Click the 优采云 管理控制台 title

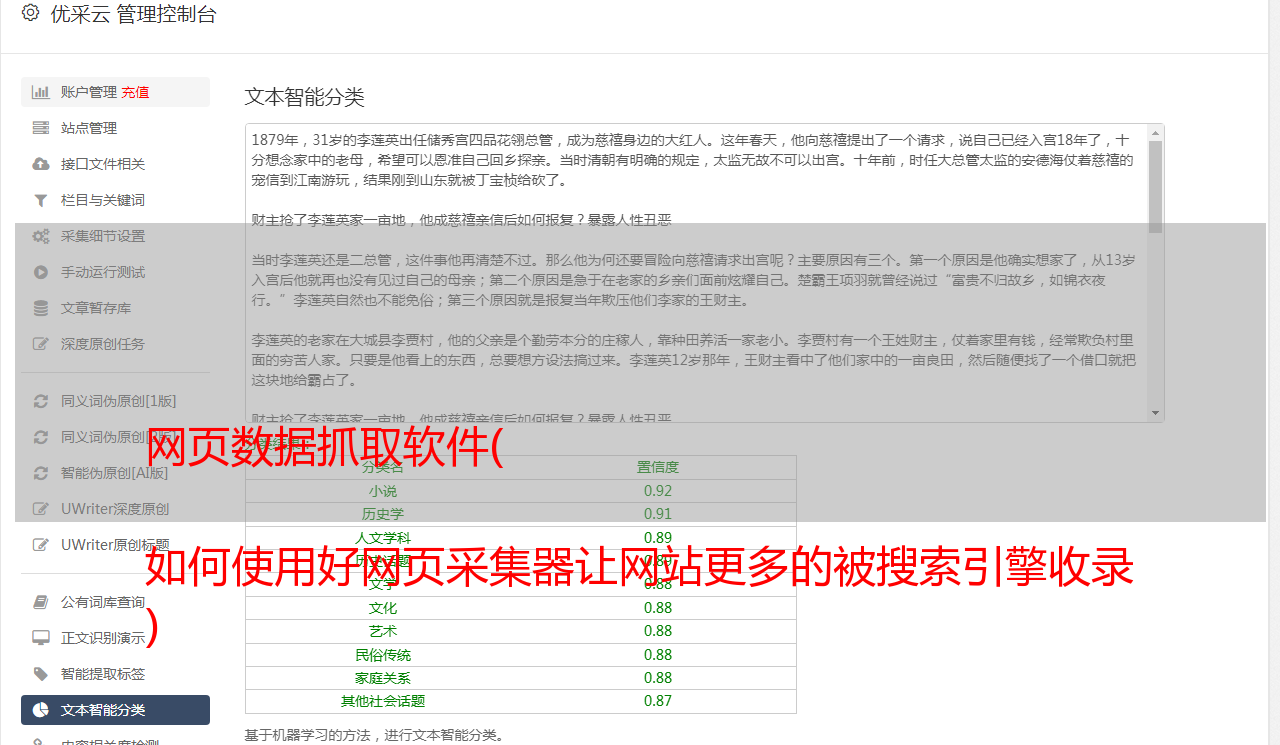(133, 14)
